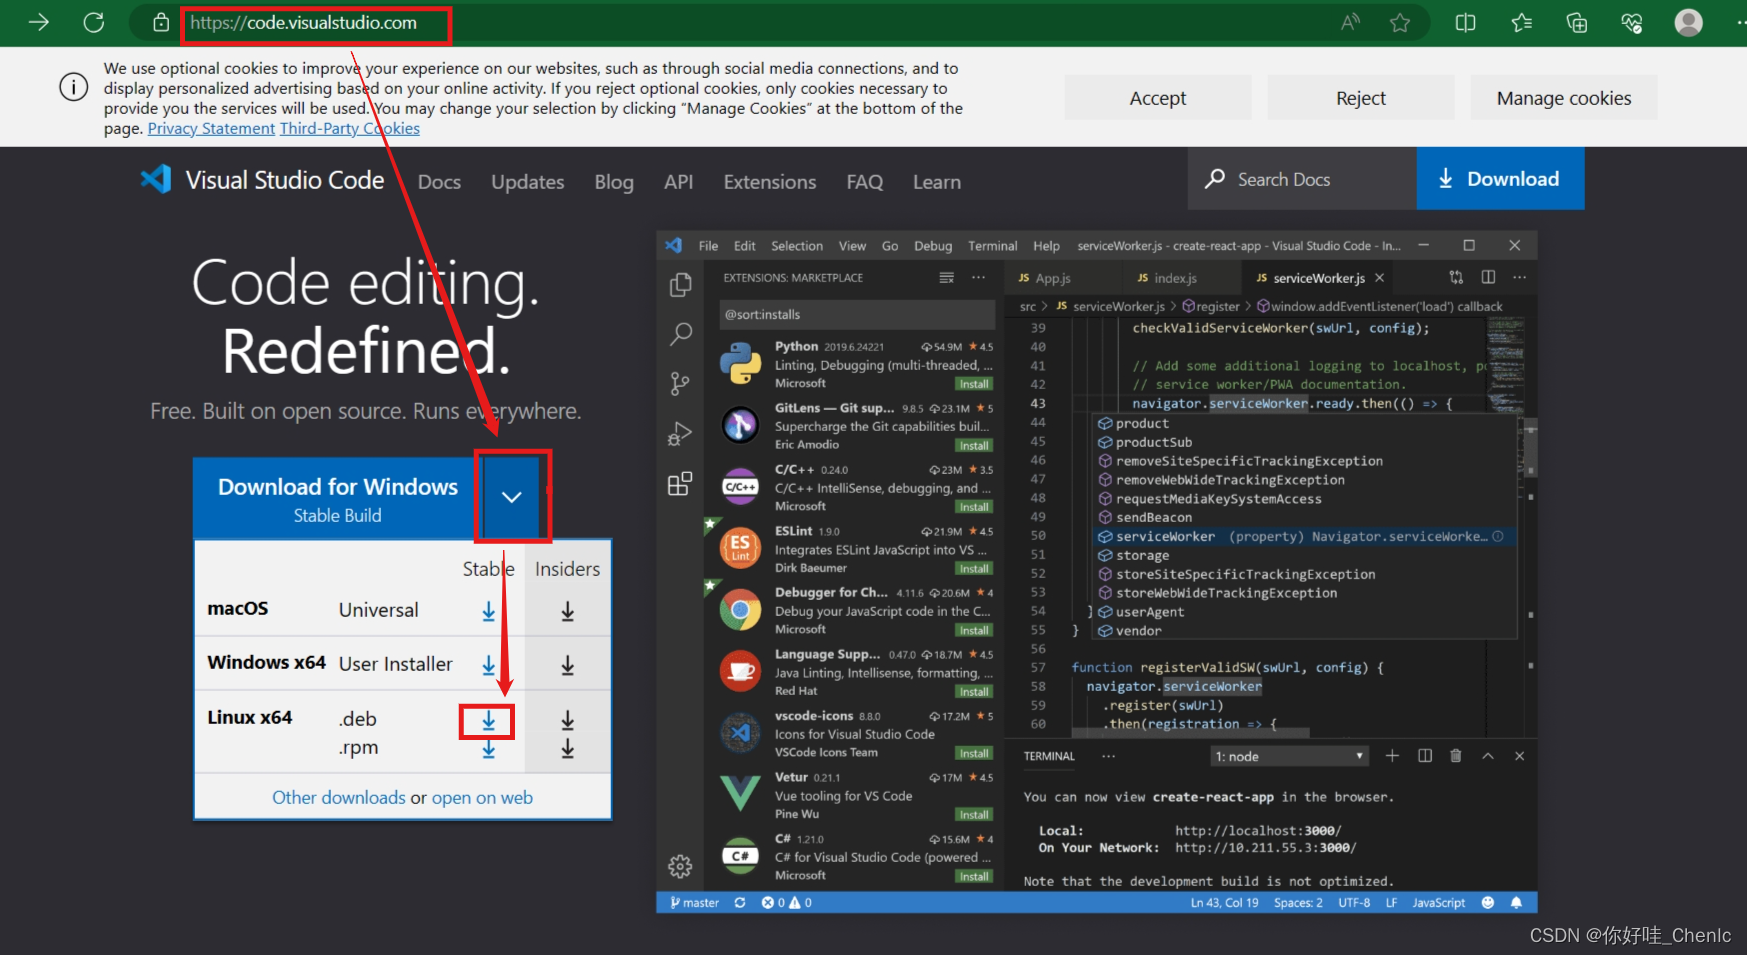This screenshot has height=955, width=1747.
Task: Open the 'Other downloads' link
Action: click(338, 797)
